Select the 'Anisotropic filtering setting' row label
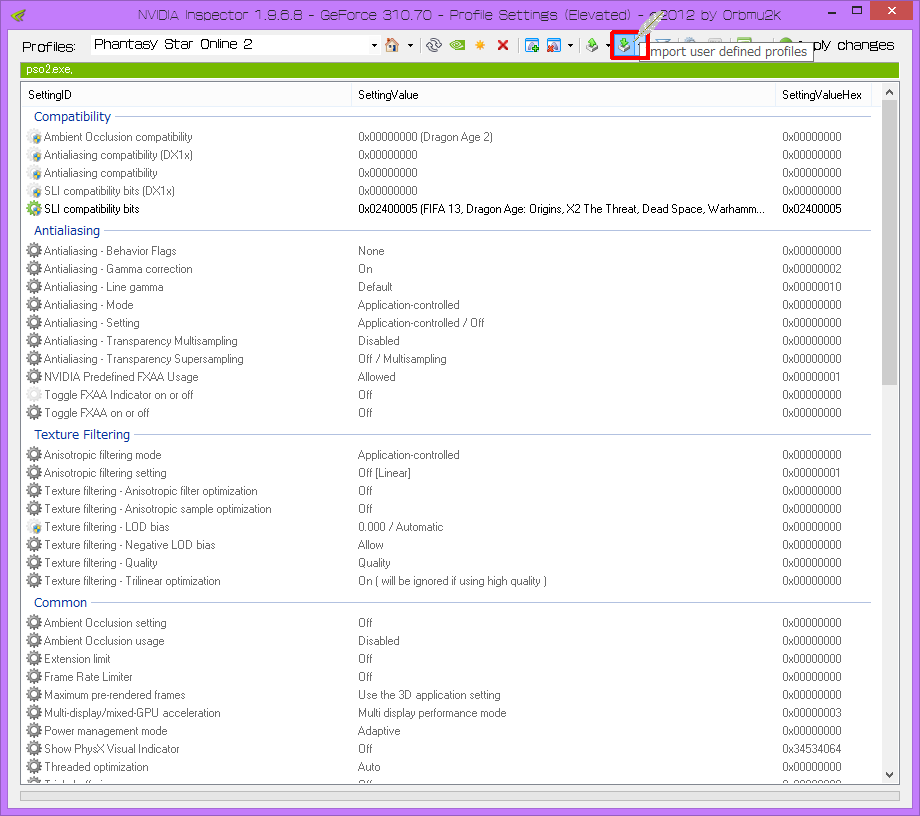Image resolution: width=920 pixels, height=816 pixels. coord(105,473)
